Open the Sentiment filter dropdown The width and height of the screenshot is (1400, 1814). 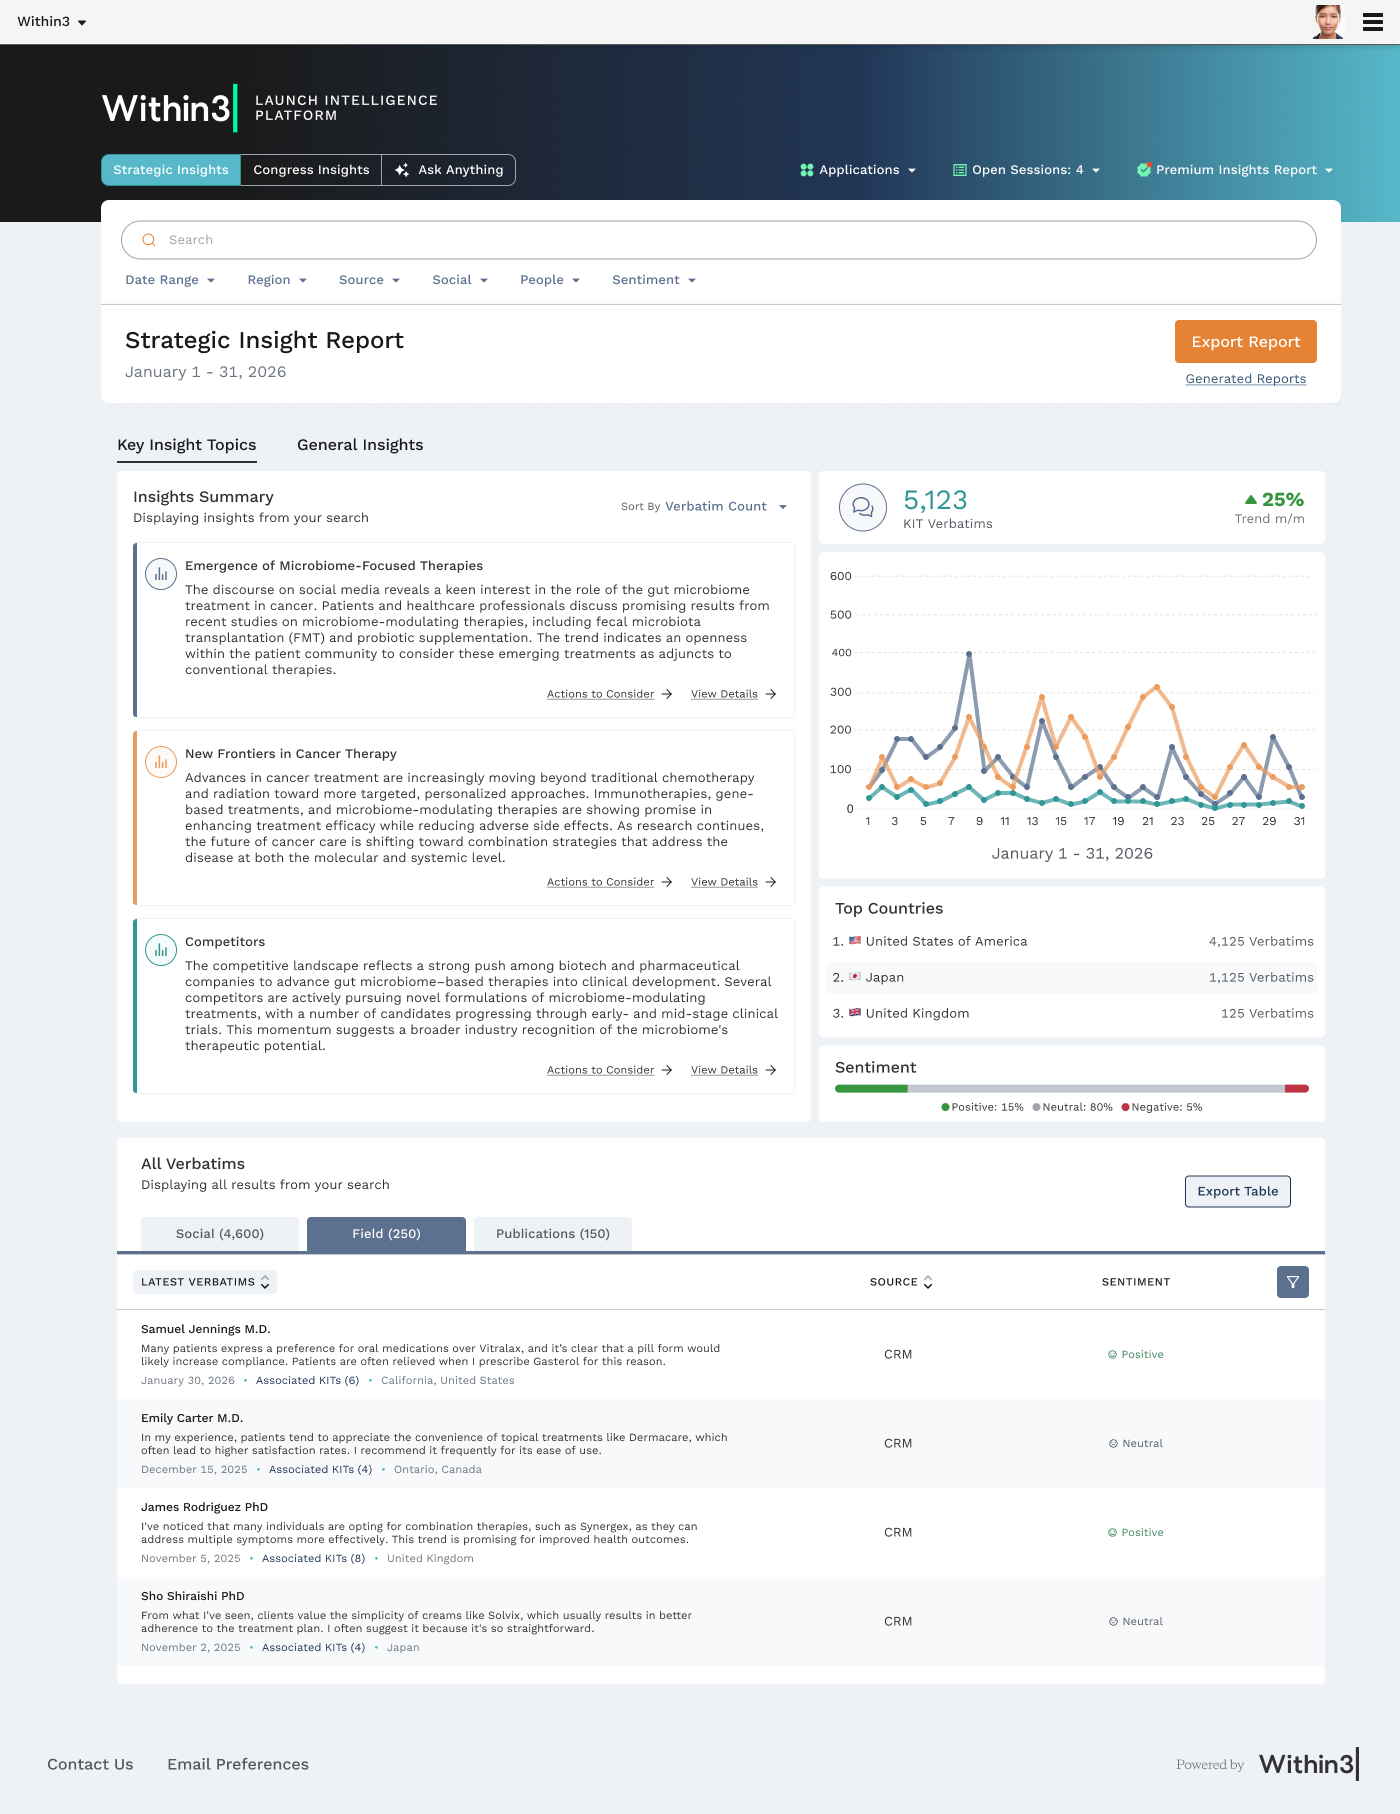tap(654, 280)
